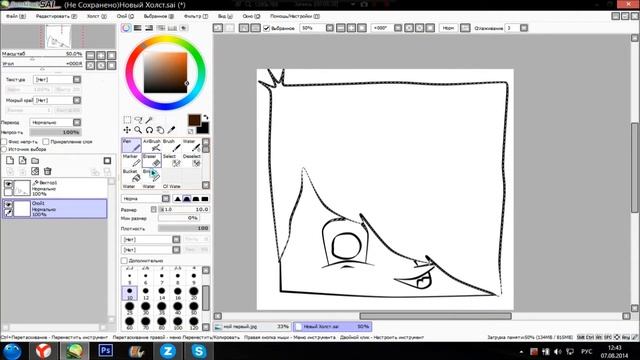640x360 pixels.
Task: Pick the hand pan tool
Action: [160, 130]
